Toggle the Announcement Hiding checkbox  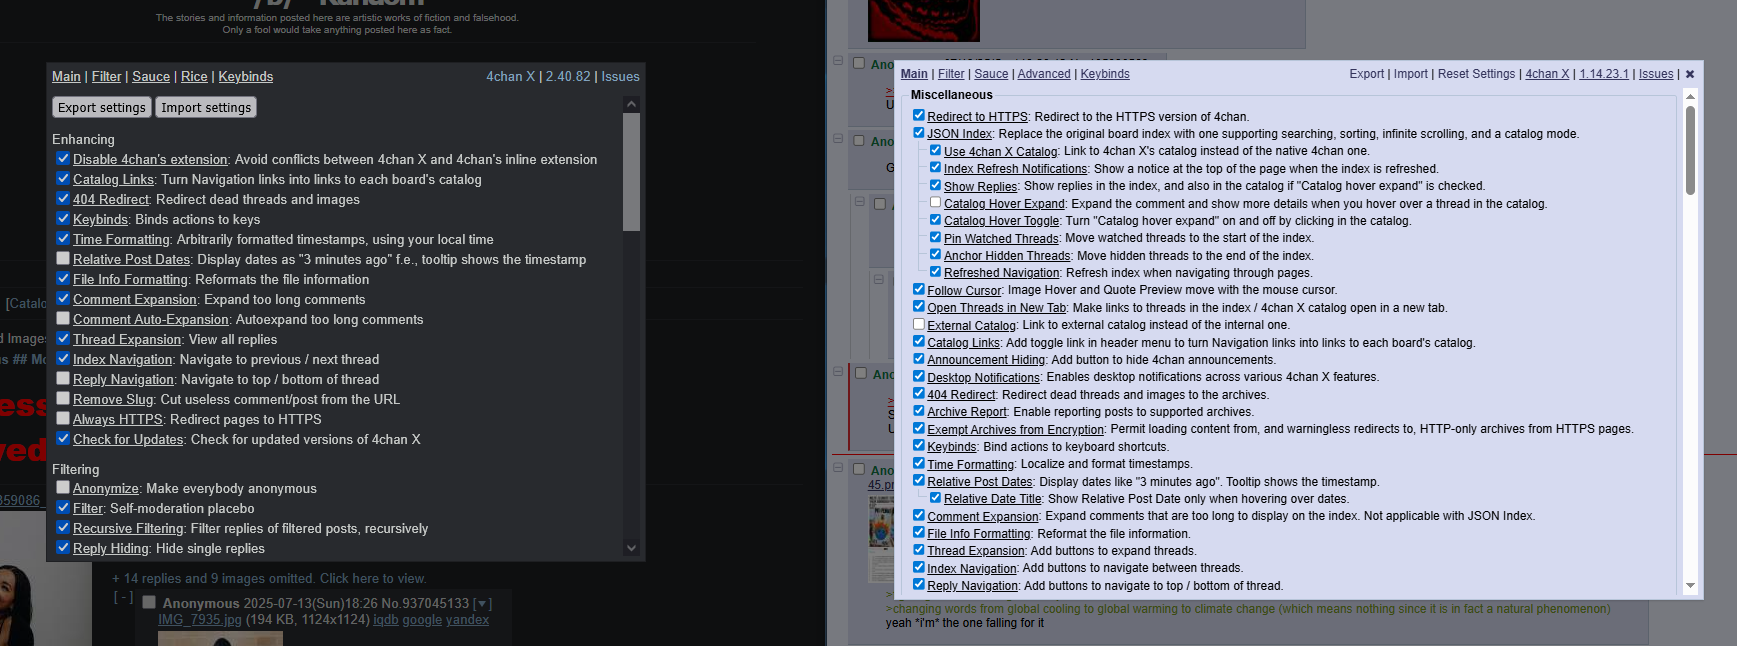919,359
